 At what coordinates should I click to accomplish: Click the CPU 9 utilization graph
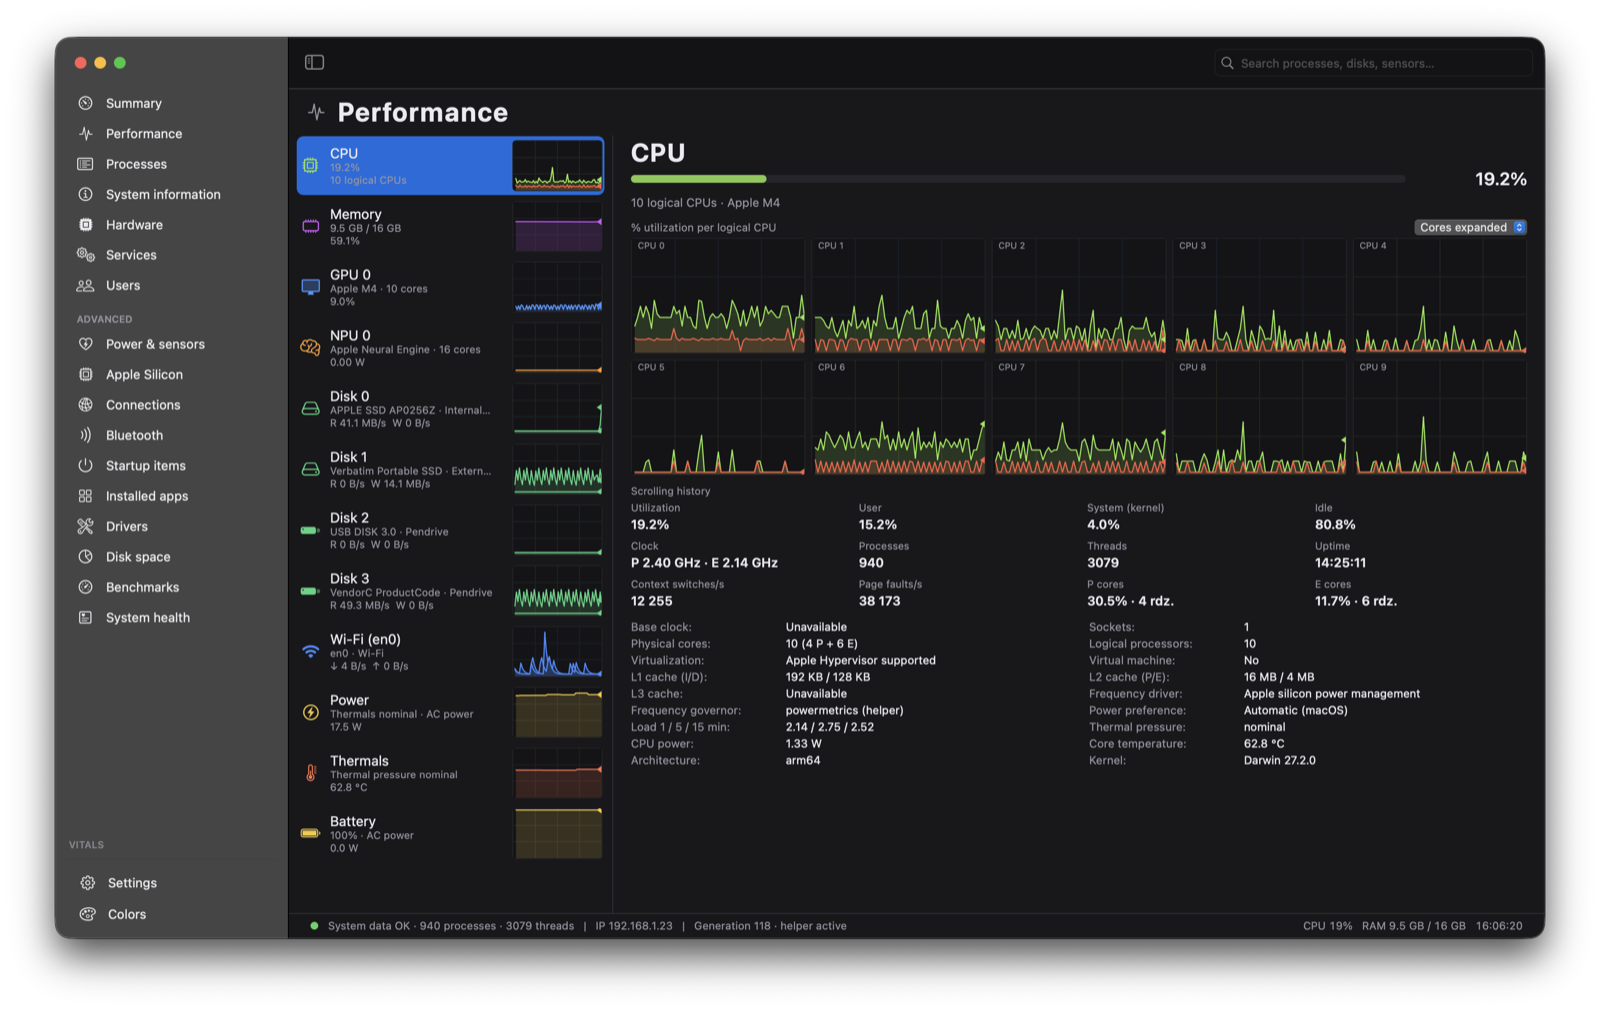point(1440,417)
